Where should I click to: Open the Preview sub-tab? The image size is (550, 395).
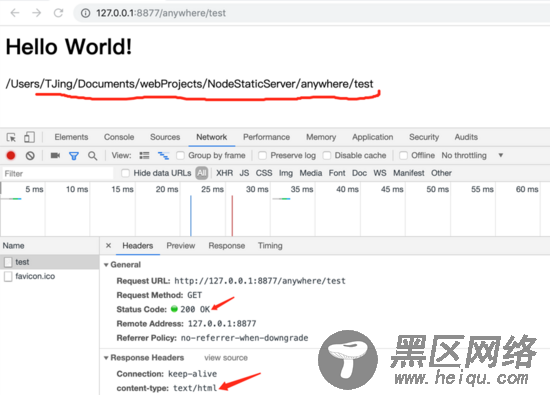tap(181, 246)
